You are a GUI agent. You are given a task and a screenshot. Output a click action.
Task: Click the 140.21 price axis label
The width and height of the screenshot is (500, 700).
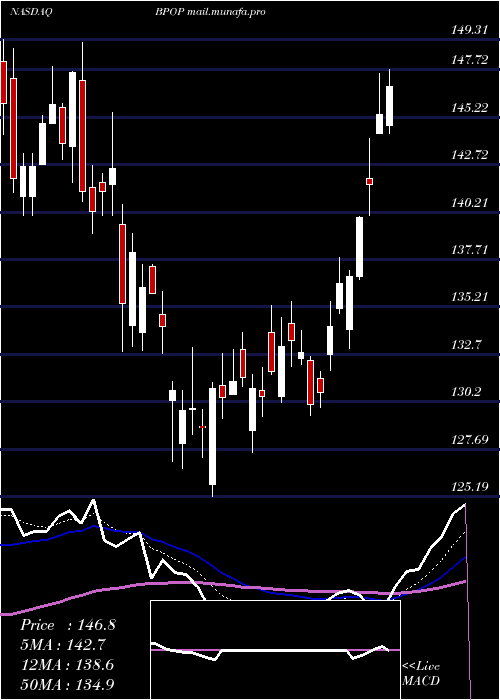(x=470, y=203)
